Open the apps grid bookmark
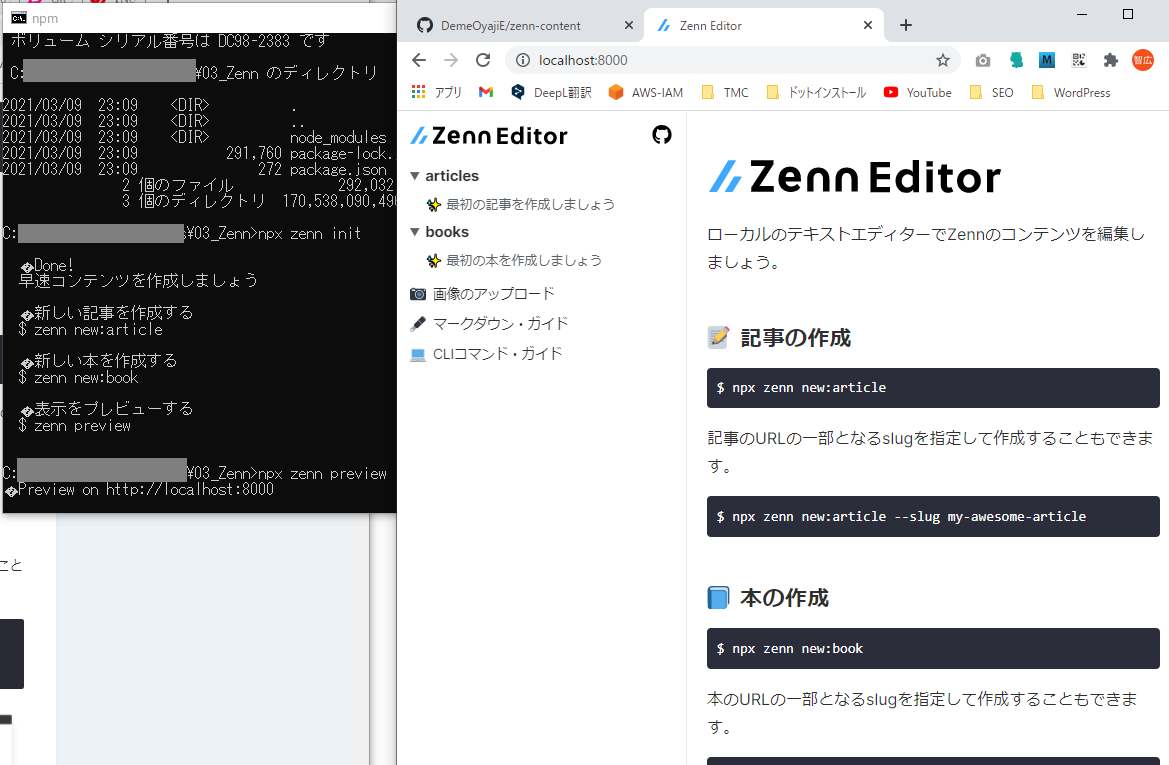Screen dimensions: 1169x765 pyautogui.click(x=437, y=92)
